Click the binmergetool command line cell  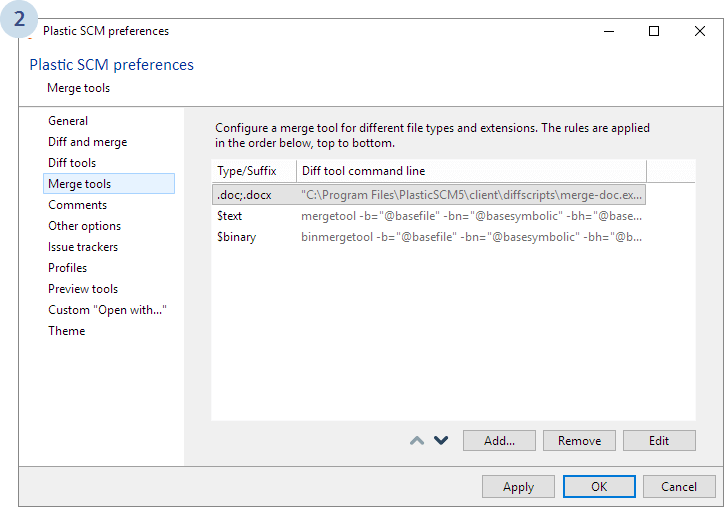[x=471, y=237]
